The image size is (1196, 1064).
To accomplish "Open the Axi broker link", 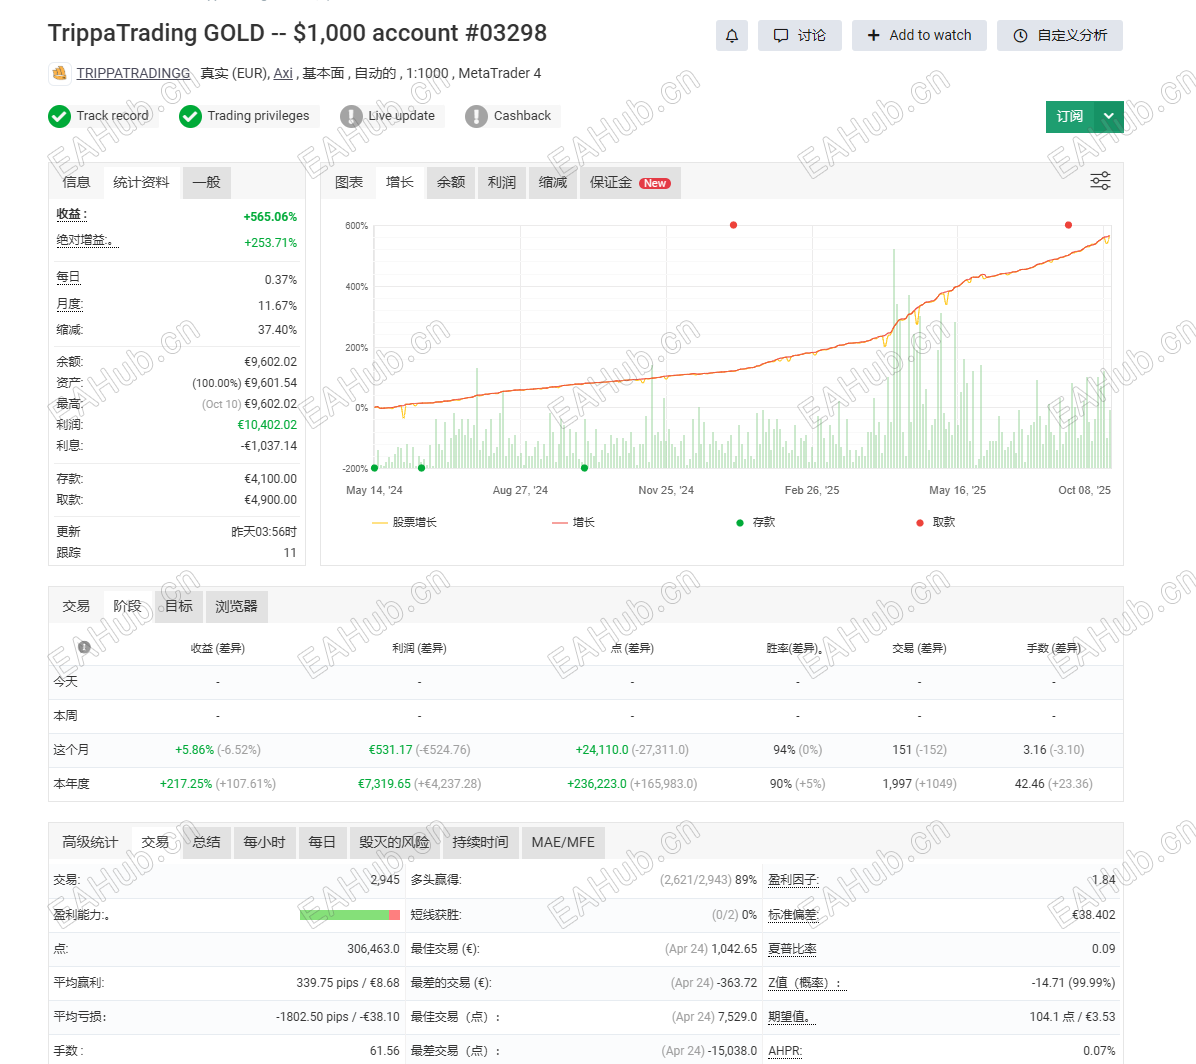I will (x=283, y=73).
